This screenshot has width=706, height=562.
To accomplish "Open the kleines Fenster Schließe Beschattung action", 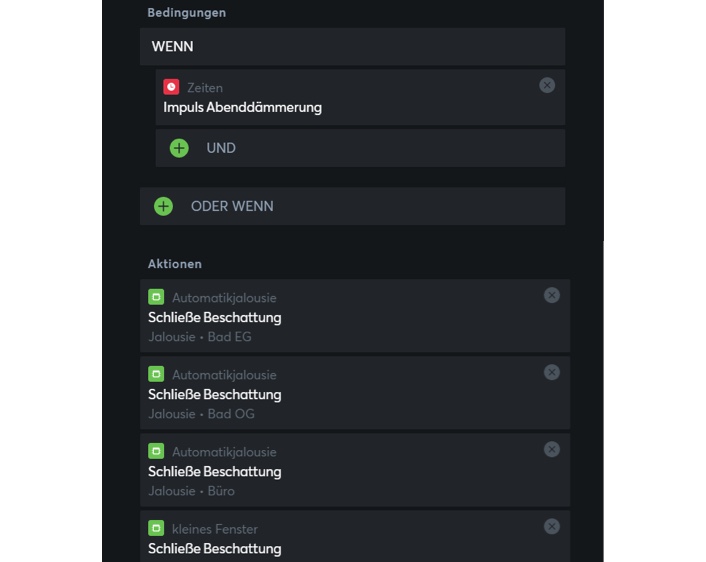I will click(215, 548).
